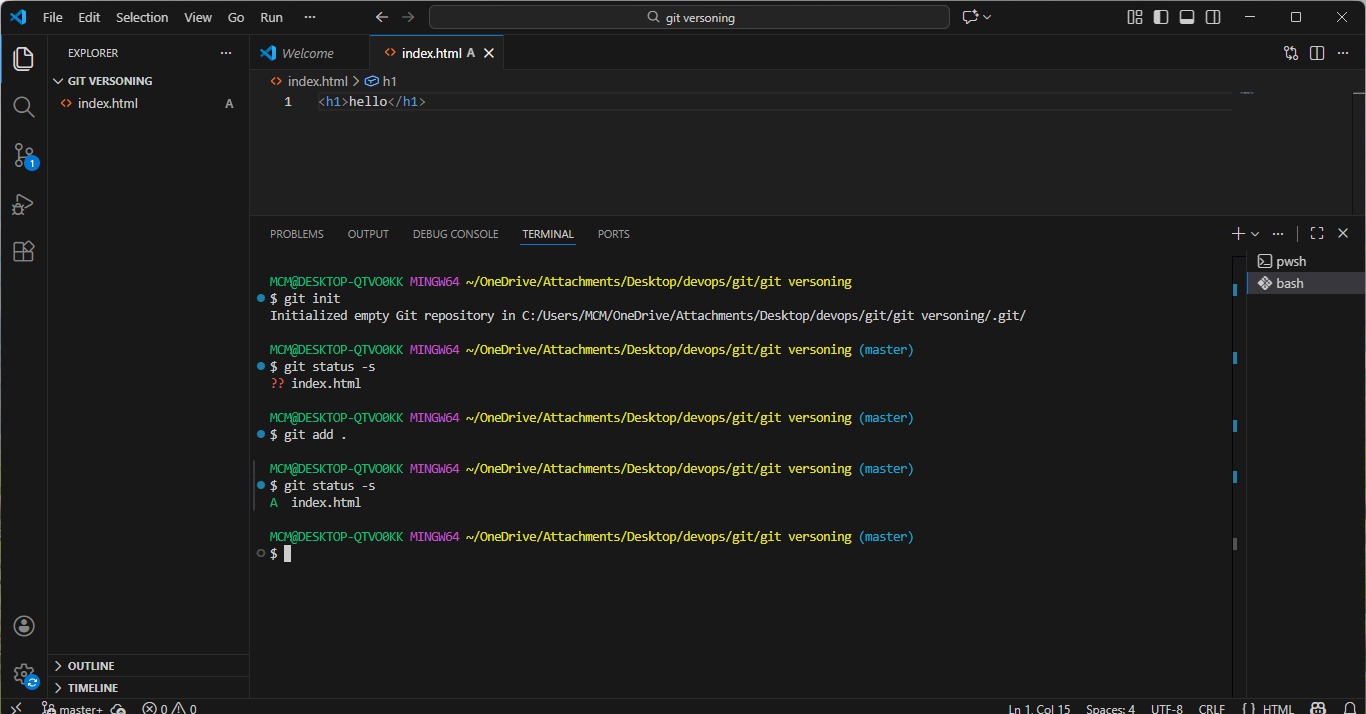Switch to the PROBLEMS panel tab
This screenshot has height=714, width=1366.
(x=297, y=234)
